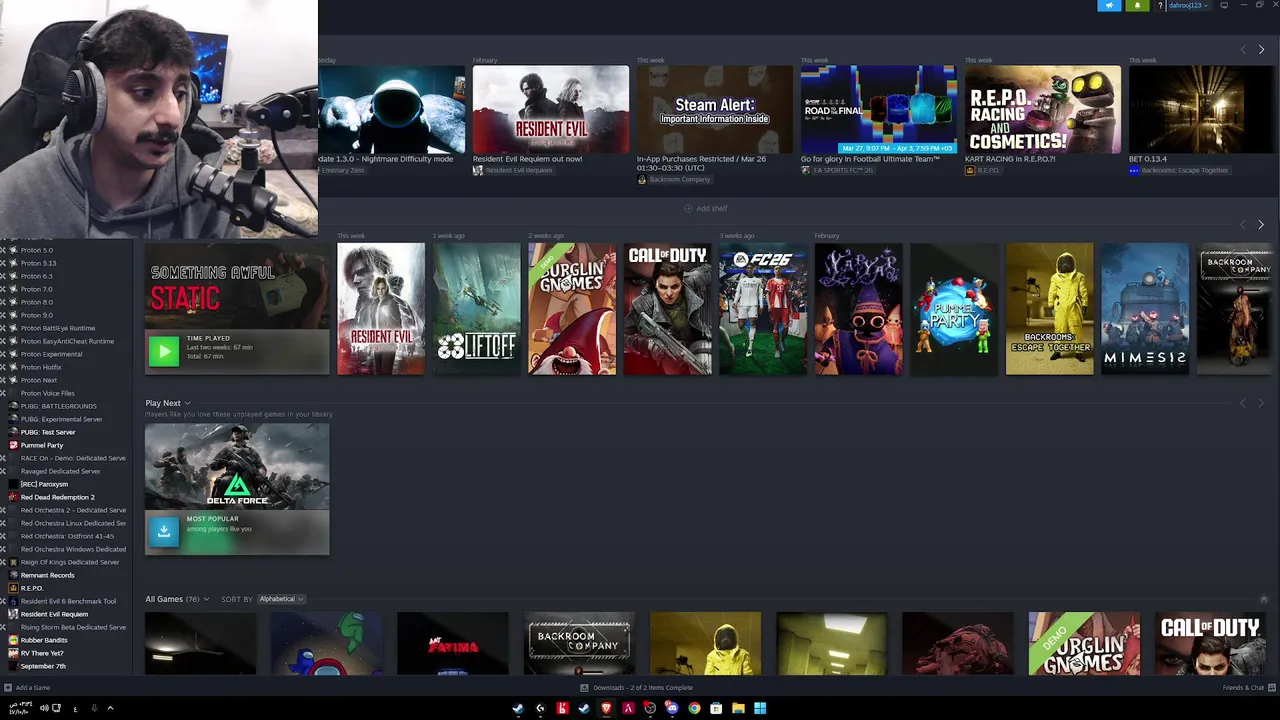
Task: Select Resident Evil Requiem in library list
Action: click(x=54, y=614)
